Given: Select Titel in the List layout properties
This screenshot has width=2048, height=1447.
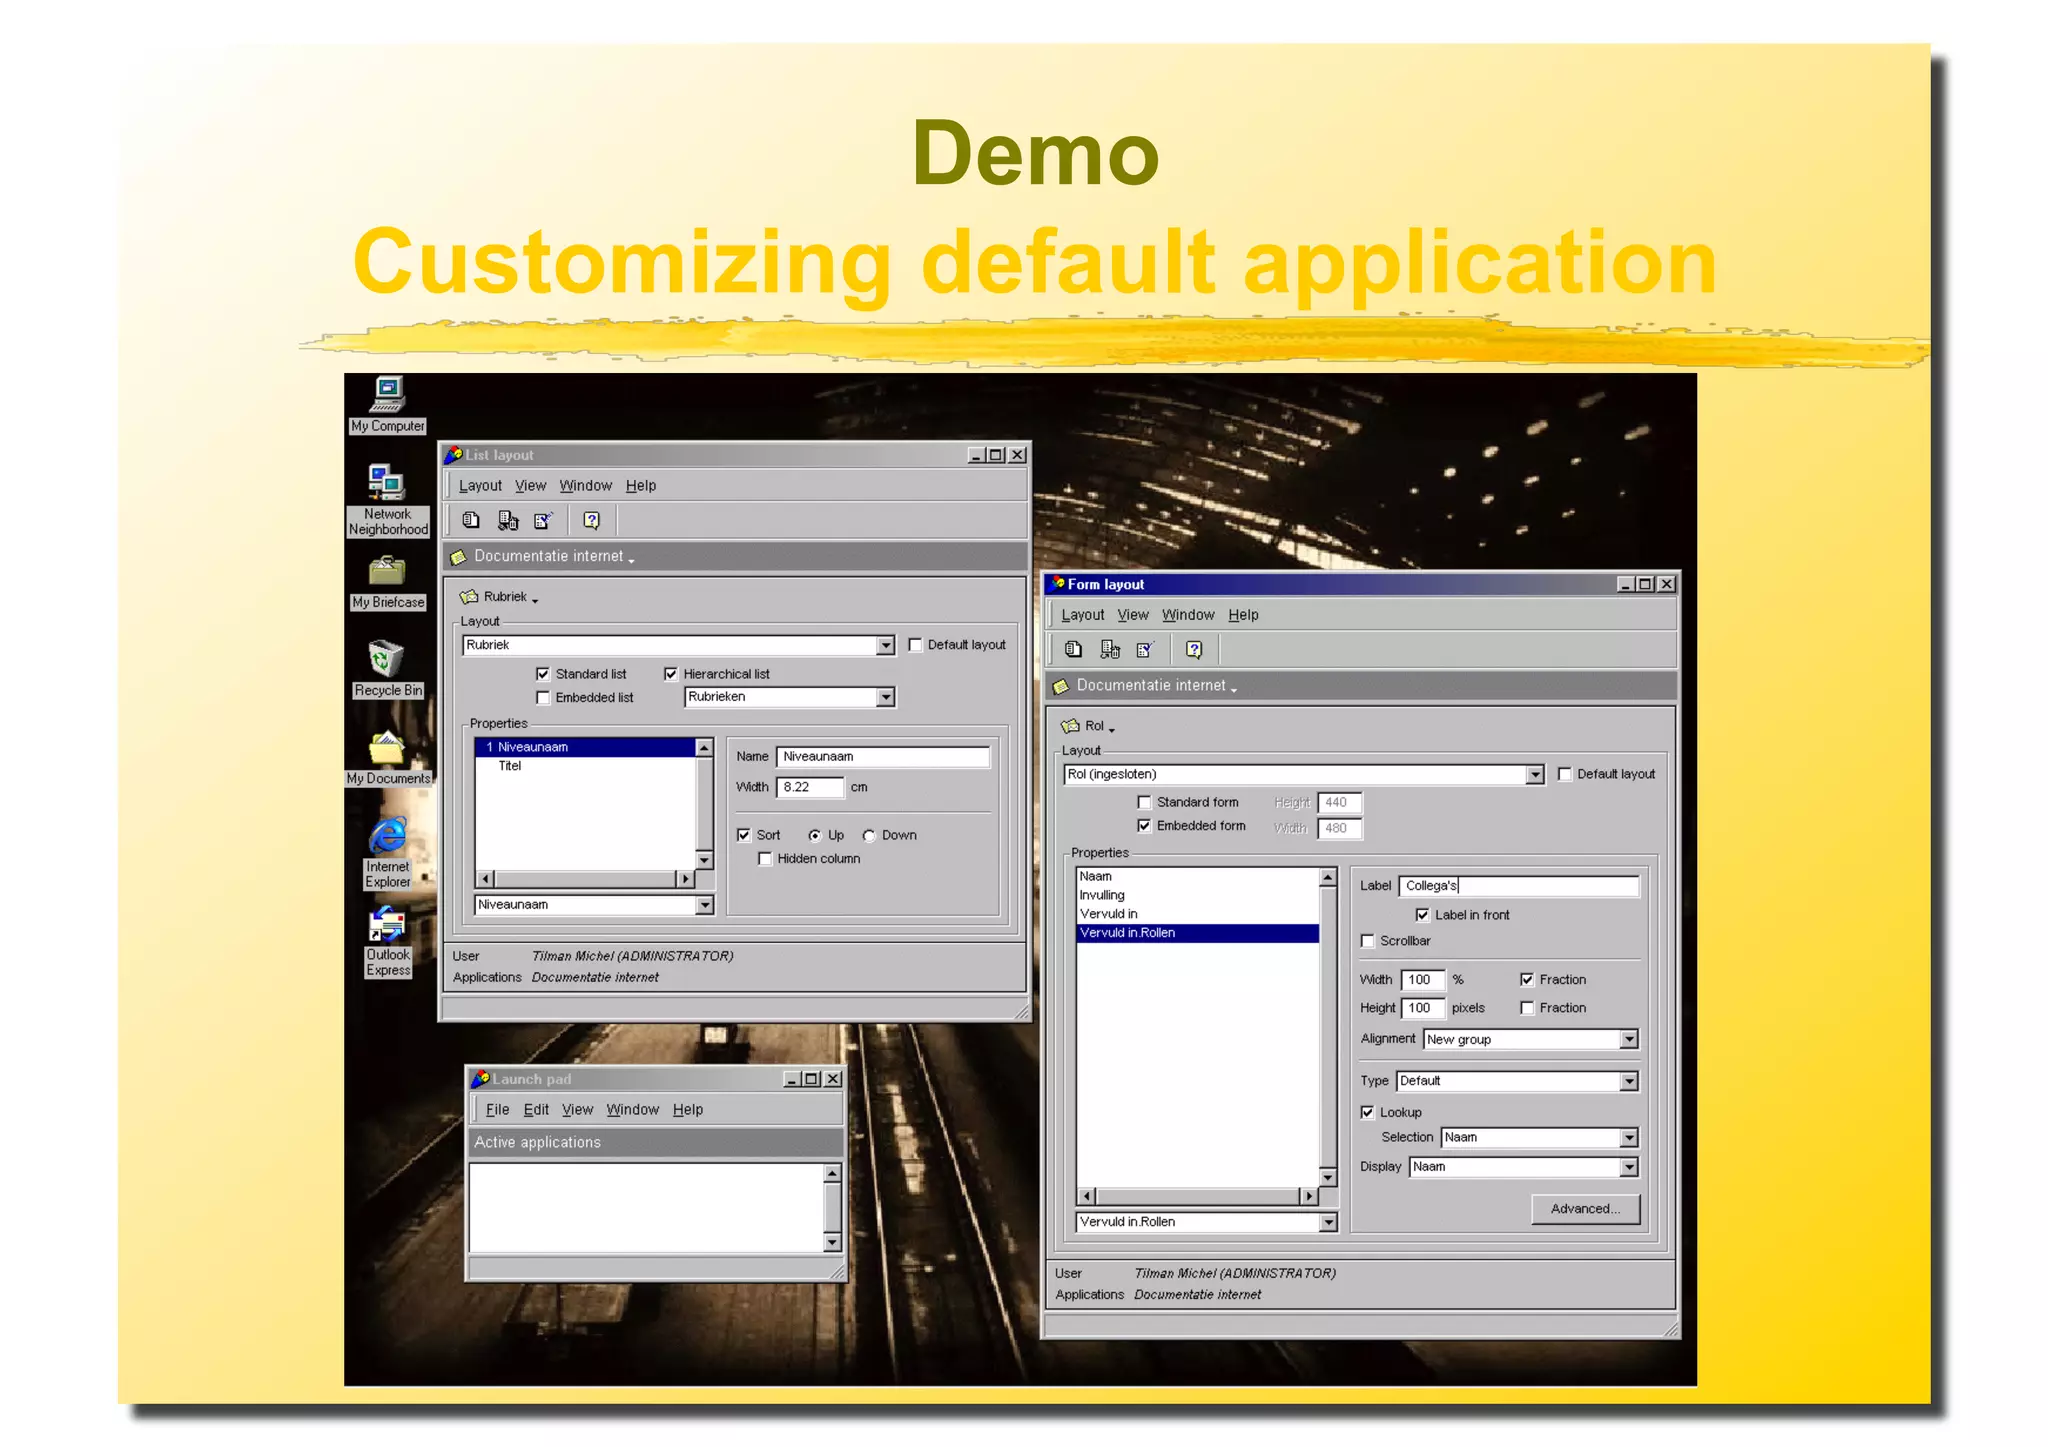Looking at the screenshot, I should (510, 766).
